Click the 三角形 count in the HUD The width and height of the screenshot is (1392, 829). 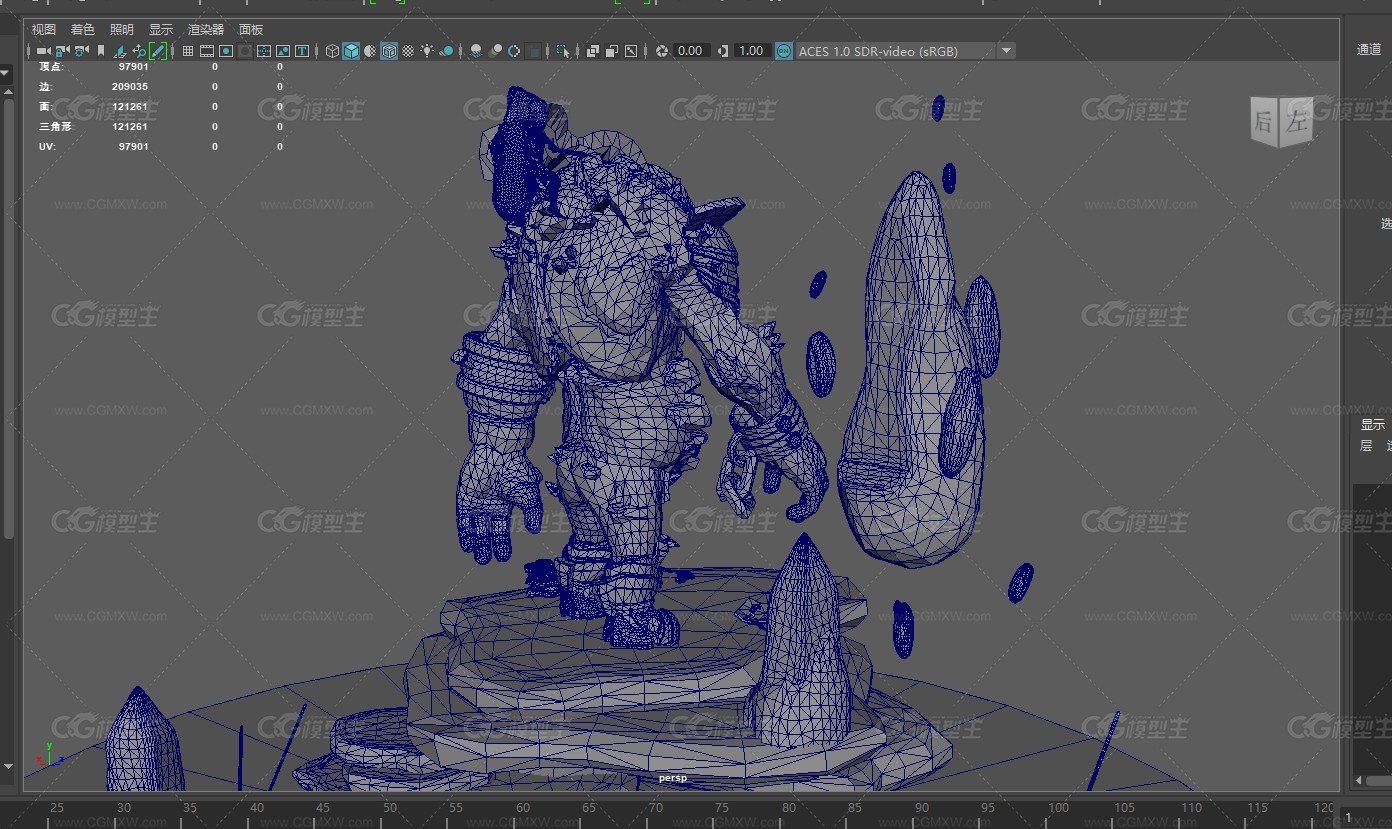[130, 127]
